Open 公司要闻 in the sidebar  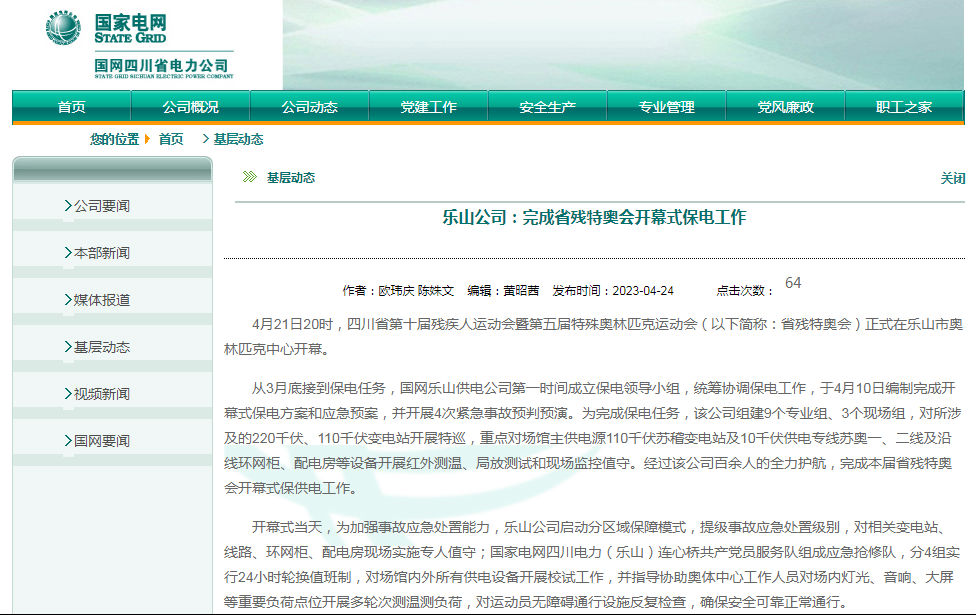tap(101, 206)
